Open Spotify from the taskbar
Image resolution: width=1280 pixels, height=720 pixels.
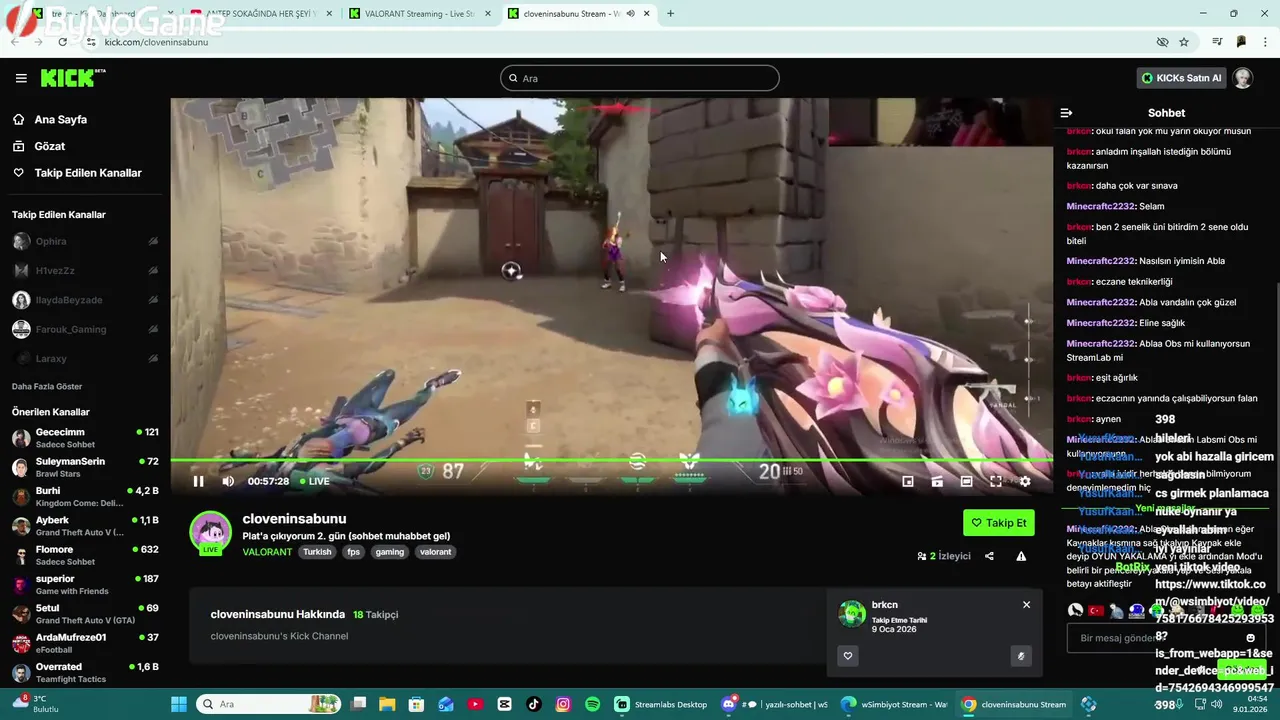592,704
